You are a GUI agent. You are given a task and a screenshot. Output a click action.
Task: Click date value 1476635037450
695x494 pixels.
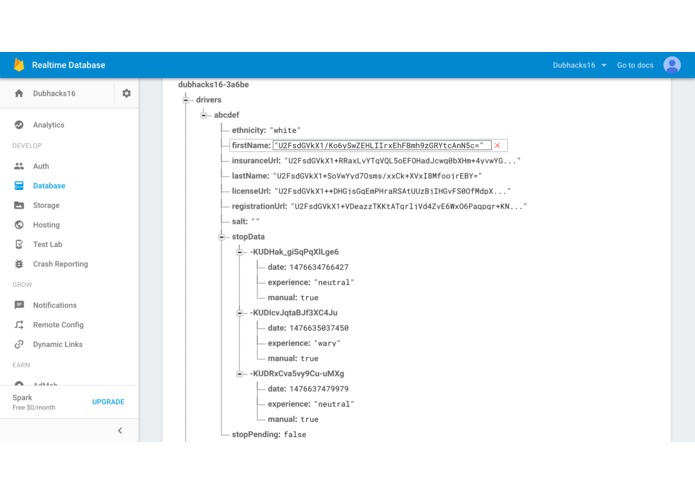click(x=319, y=328)
